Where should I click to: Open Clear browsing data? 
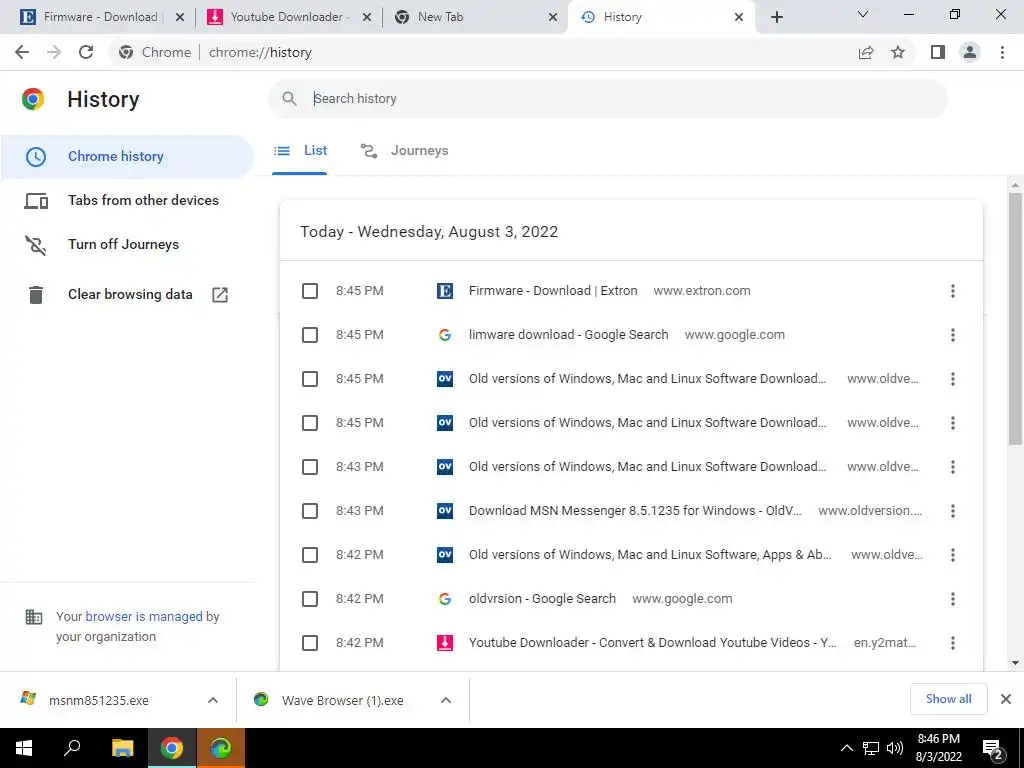click(x=128, y=295)
